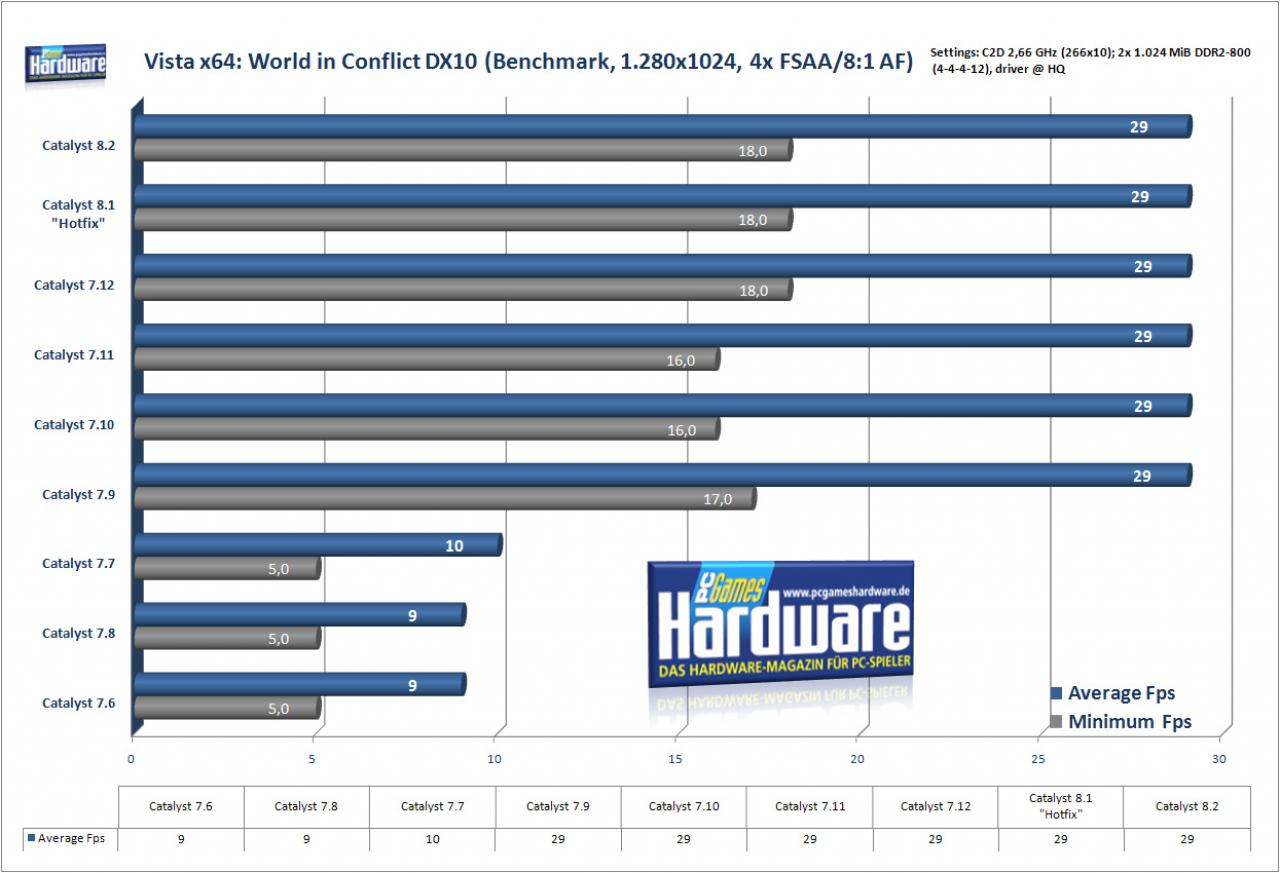Click the table column header 'Catalyst 8.2'
Image resolution: width=1280 pixels, height=873 pixels.
click(x=1187, y=806)
